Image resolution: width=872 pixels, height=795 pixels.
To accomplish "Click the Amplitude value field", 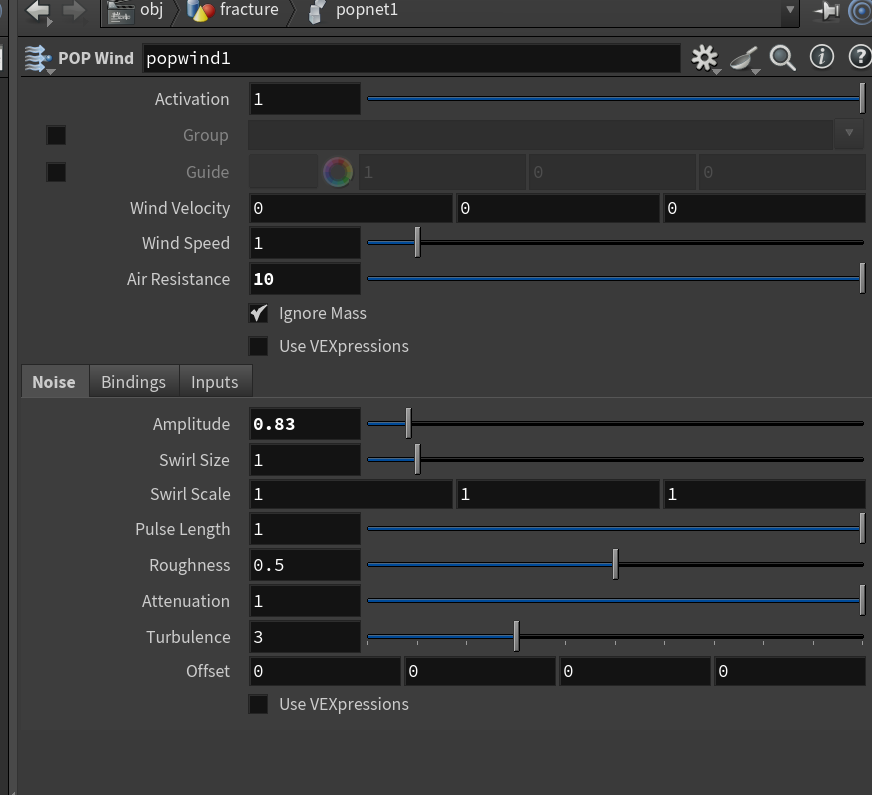I will 305,424.
